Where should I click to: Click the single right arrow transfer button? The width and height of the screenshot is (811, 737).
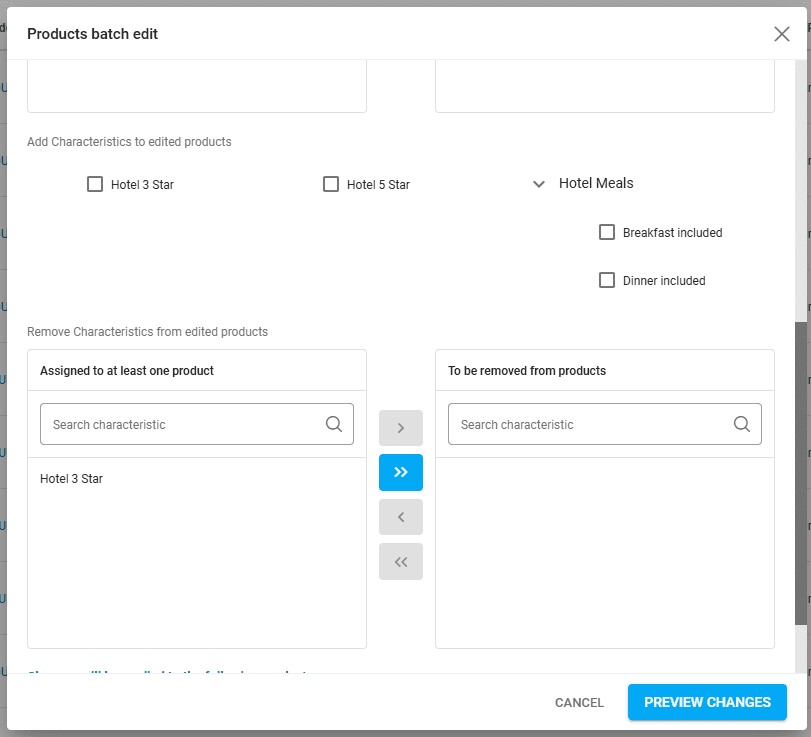401,428
